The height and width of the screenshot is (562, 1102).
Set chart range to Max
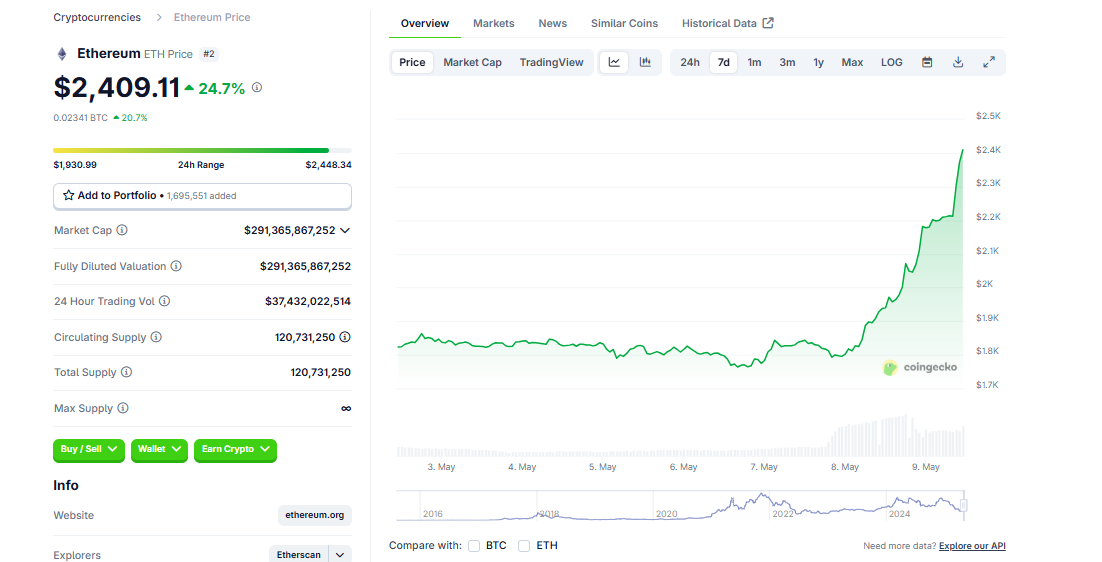(x=853, y=62)
